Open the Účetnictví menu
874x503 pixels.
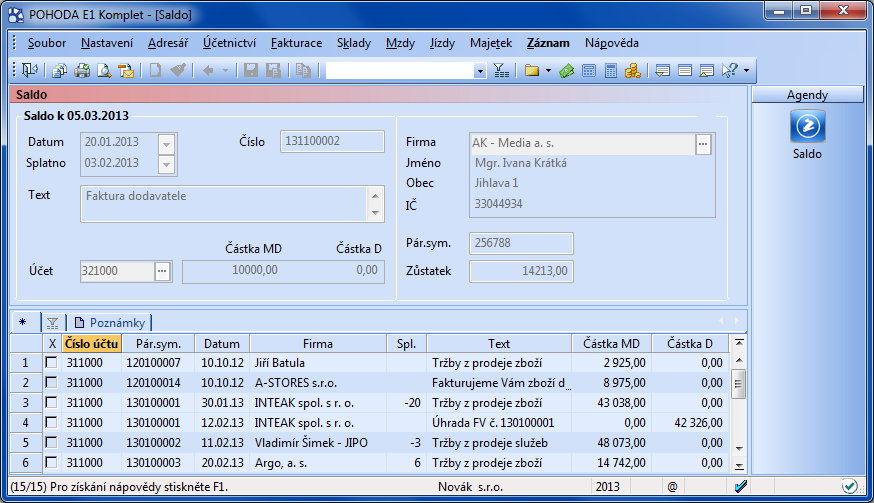(x=229, y=43)
